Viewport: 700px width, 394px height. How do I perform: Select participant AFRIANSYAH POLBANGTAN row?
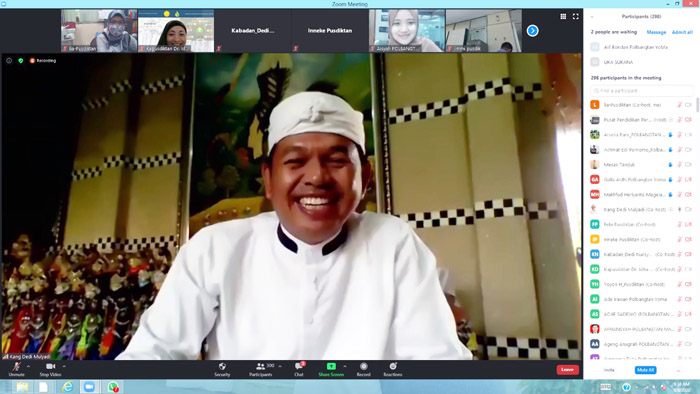click(641, 329)
